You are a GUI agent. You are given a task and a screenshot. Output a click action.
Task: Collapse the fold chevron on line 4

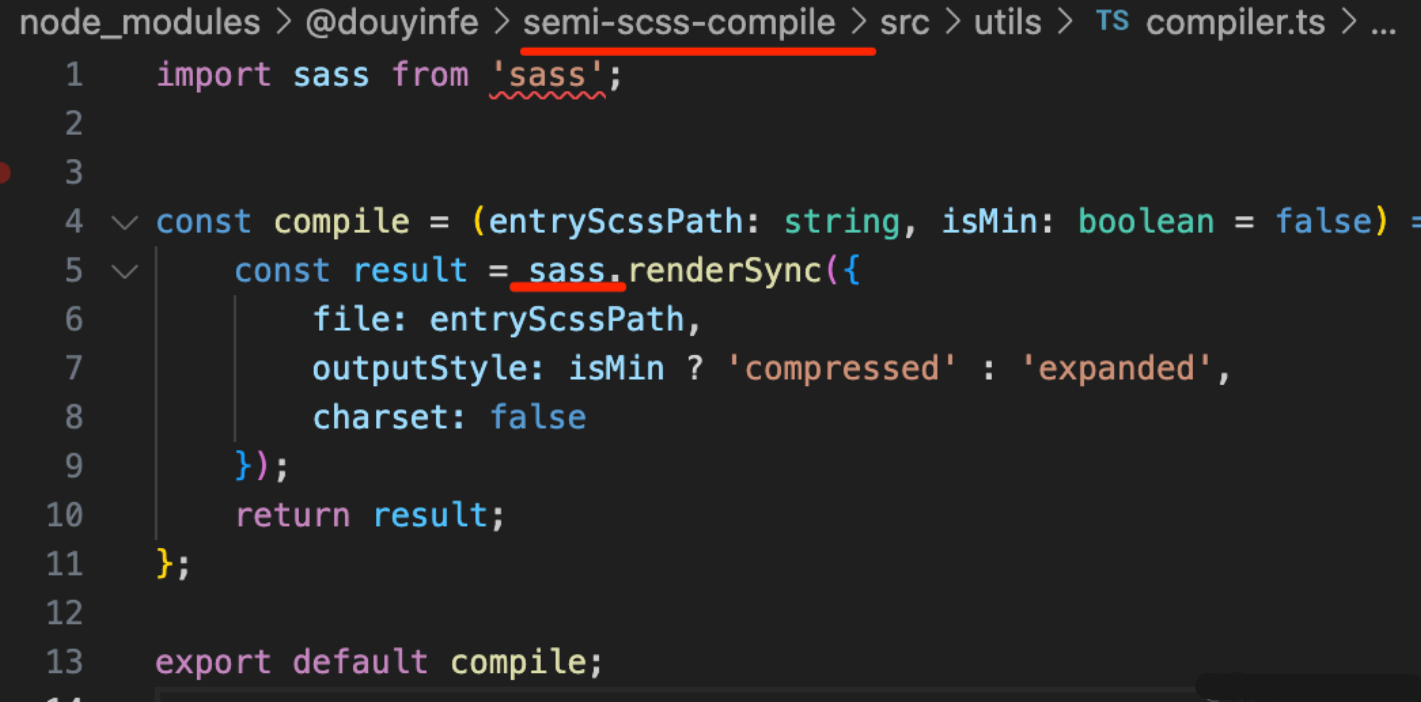point(125,222)
